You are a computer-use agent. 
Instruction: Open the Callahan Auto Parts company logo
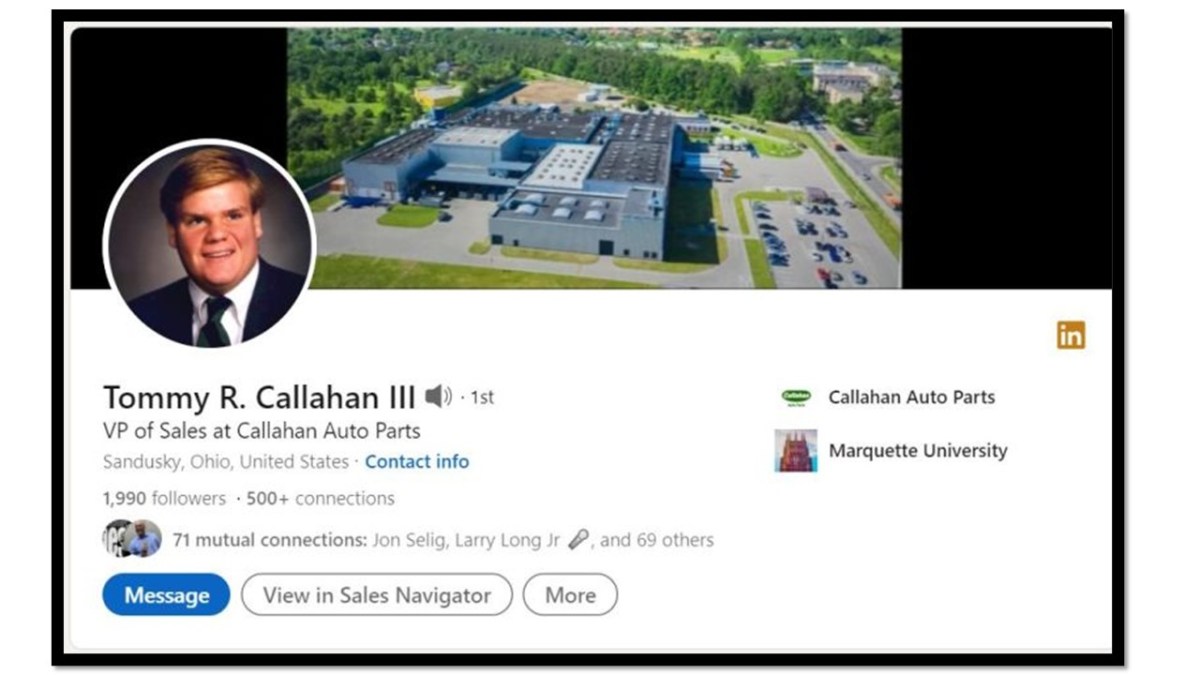click(x=796, y=397)
